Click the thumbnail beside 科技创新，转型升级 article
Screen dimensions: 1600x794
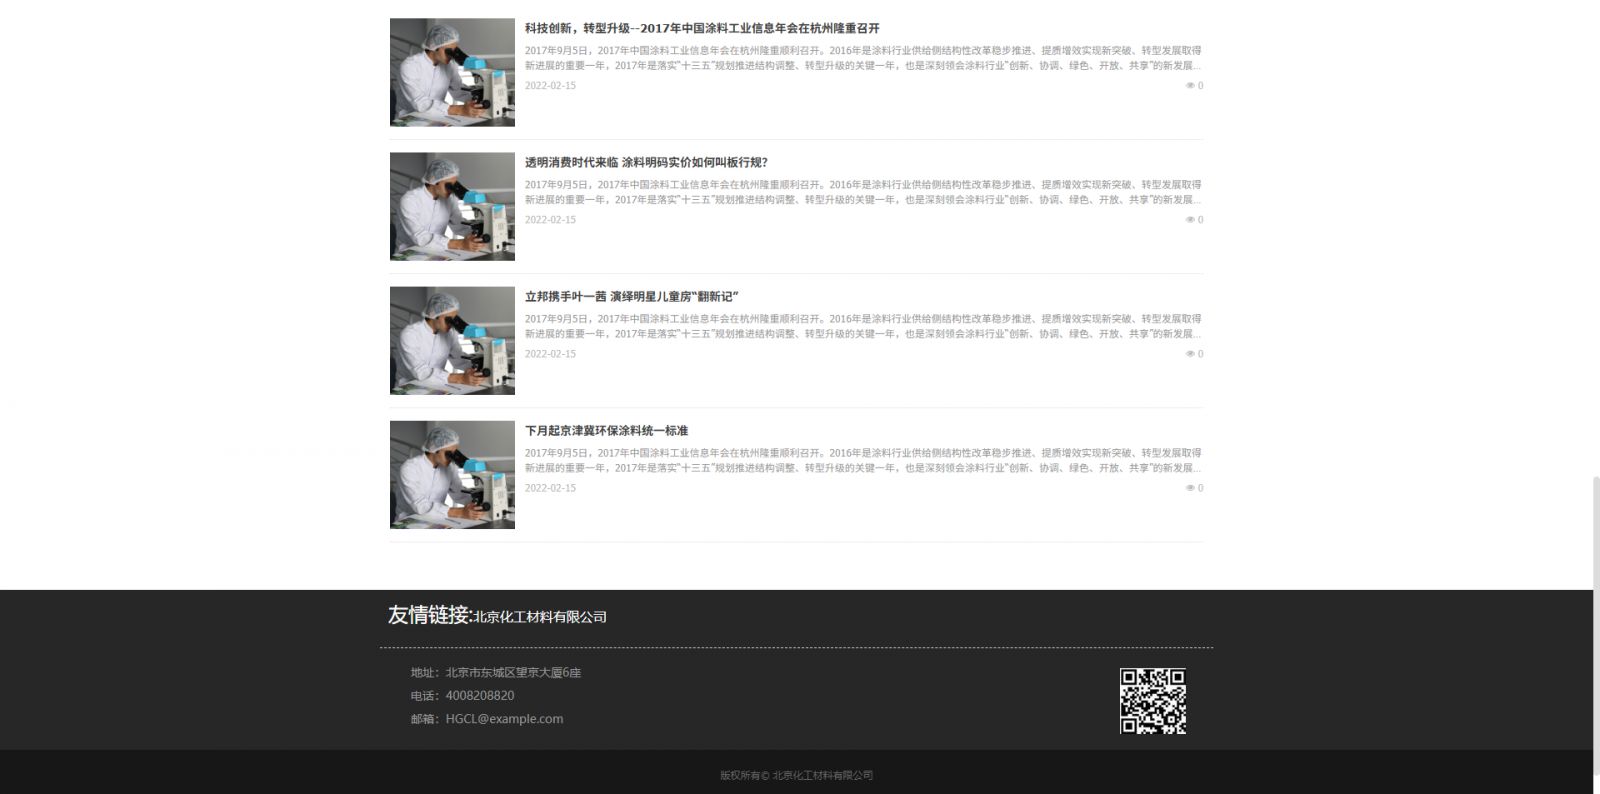click(x=452, y=72)
